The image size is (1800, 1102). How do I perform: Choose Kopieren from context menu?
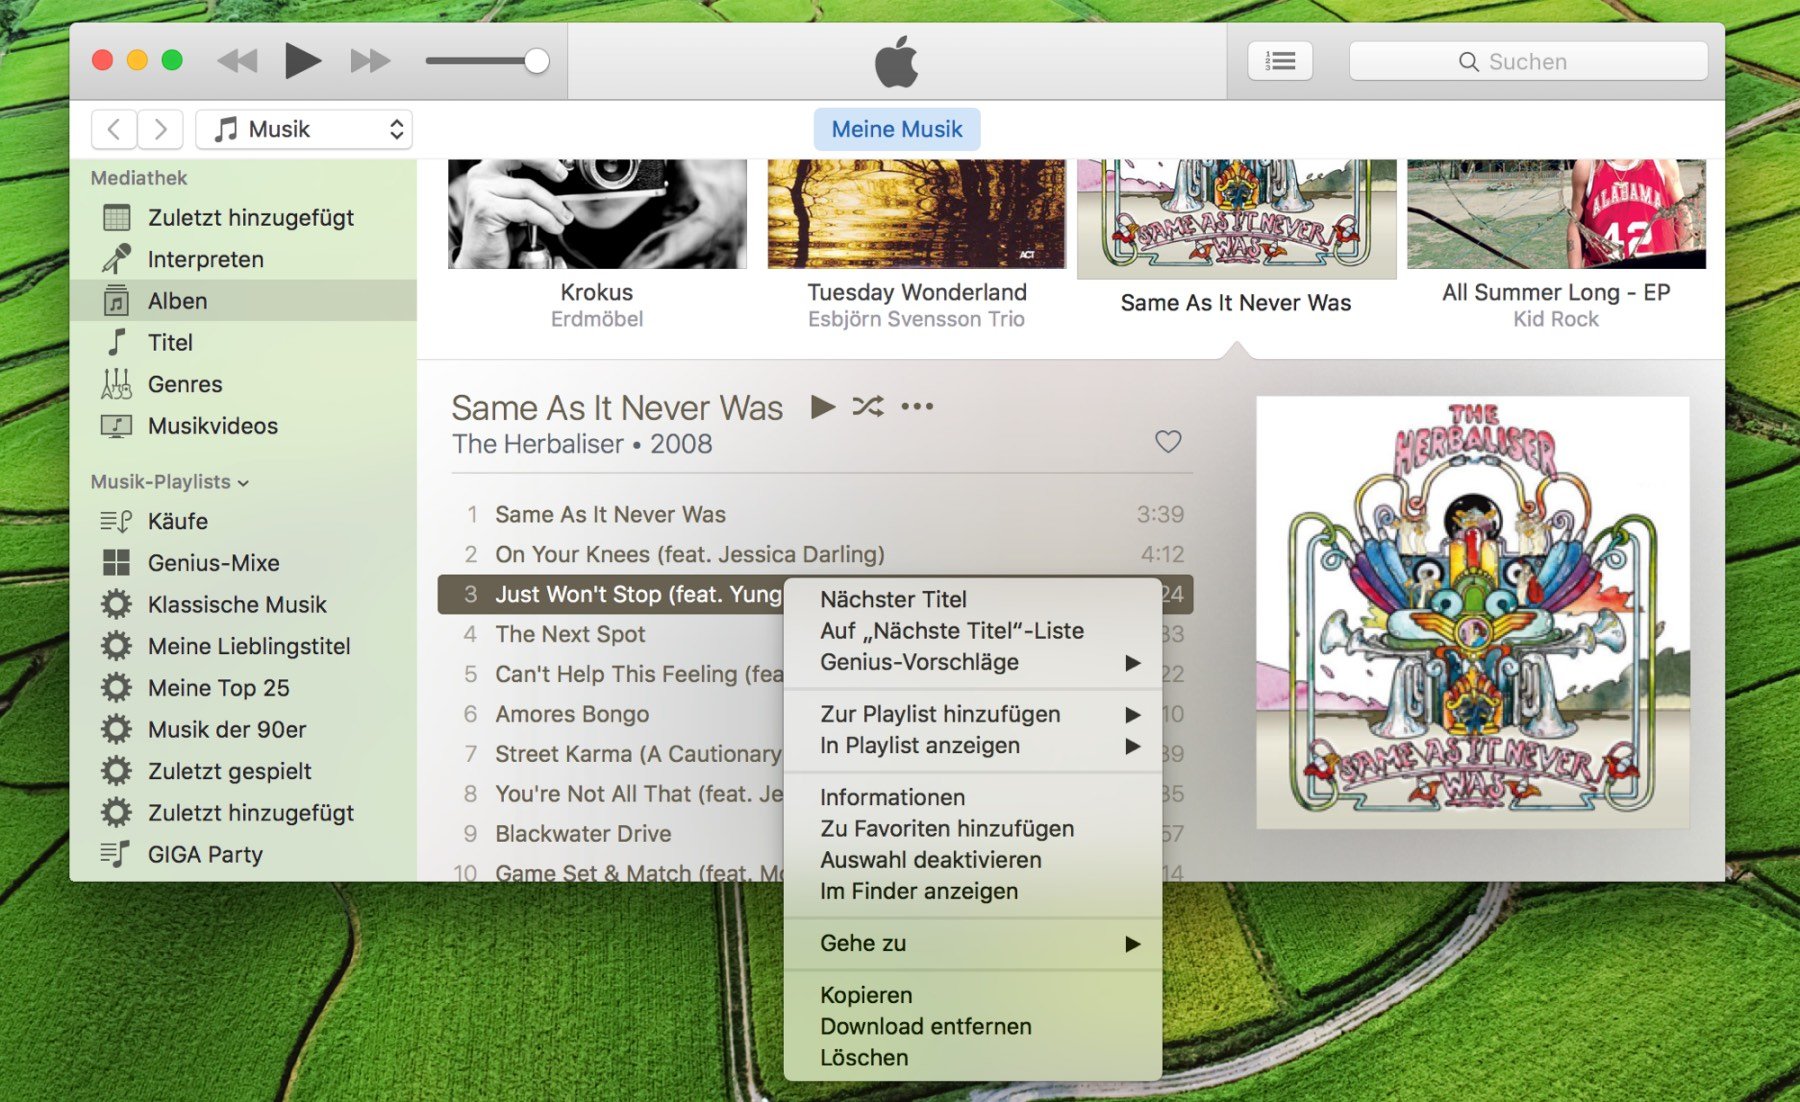click(x=973, y=995)
